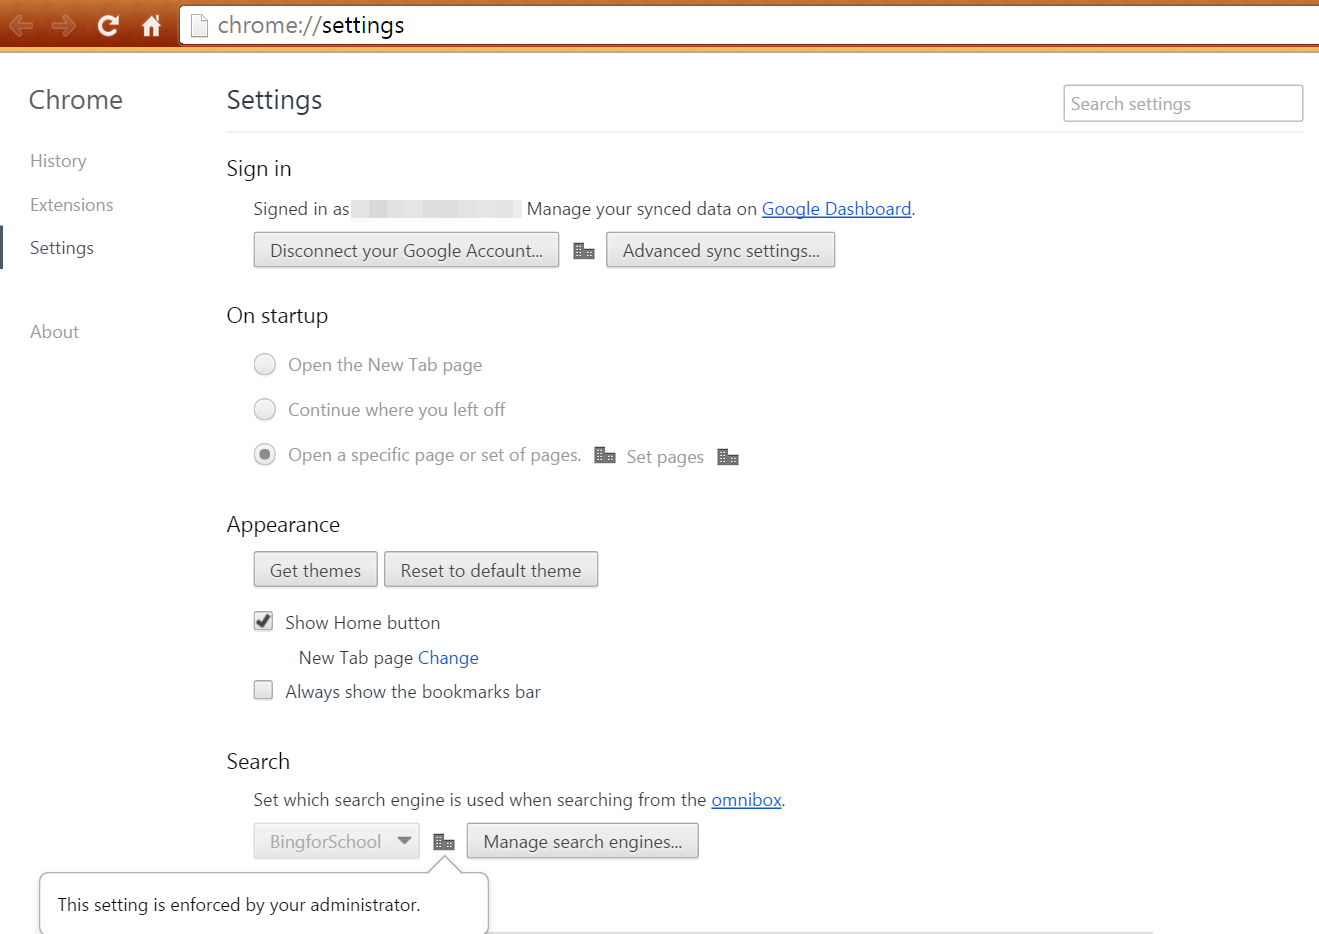
Task: Go back with the browser back arrow
Action: (x=21, y=25)
